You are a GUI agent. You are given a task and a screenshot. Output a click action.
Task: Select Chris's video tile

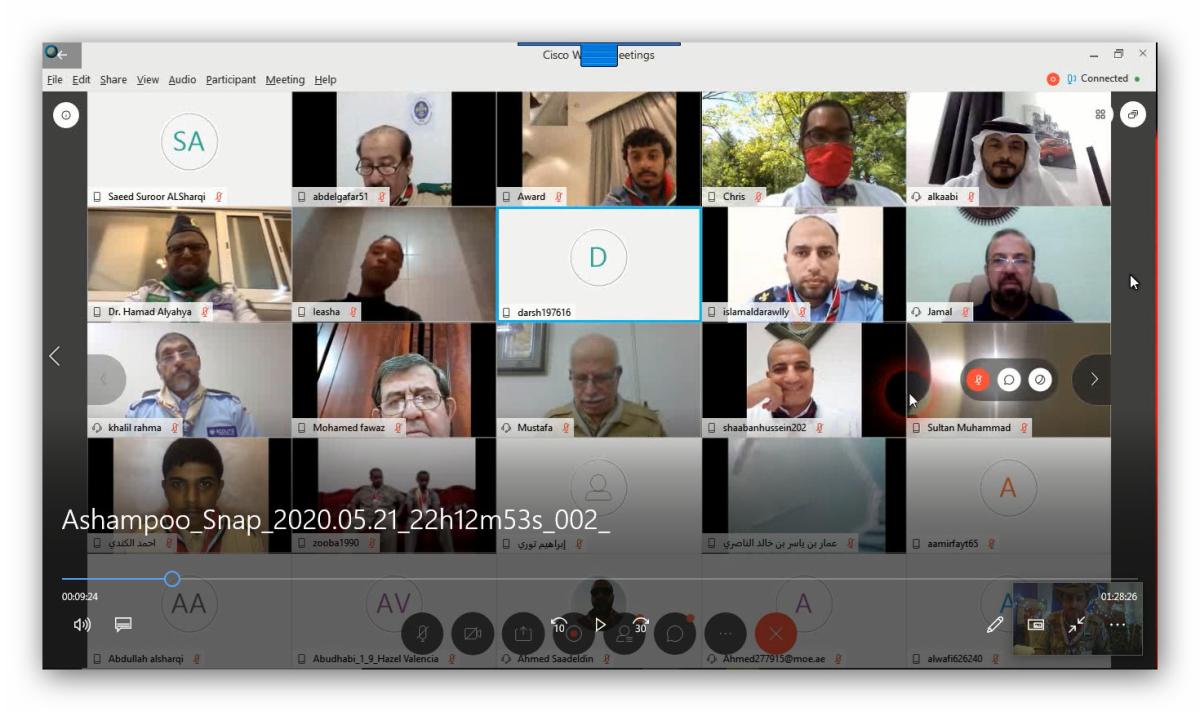pos(804,149)
